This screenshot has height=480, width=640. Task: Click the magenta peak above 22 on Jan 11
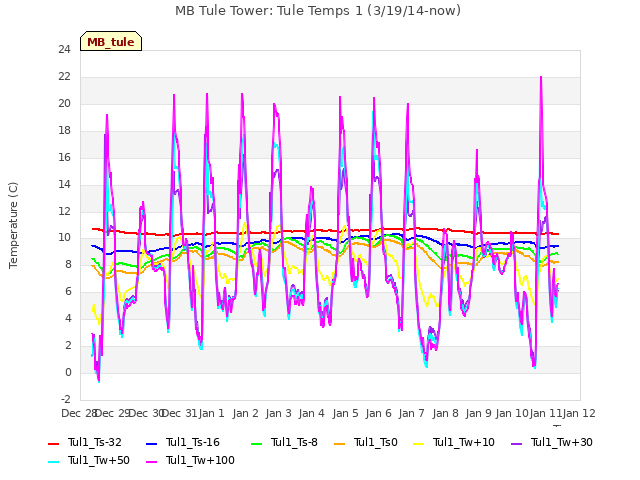(x=541, y=77)
